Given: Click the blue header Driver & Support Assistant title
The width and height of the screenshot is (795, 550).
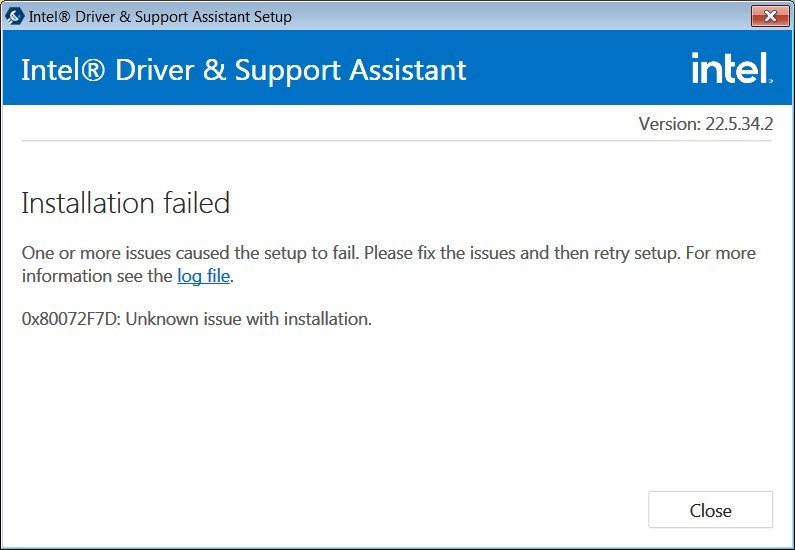Looking at the screenshot, I should tap(243, 69).
